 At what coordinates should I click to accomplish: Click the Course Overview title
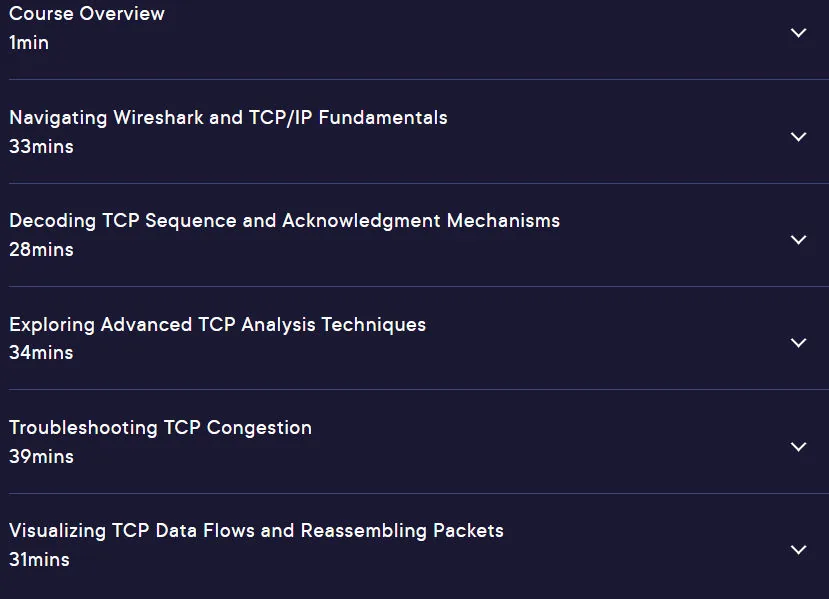[87, 14]
